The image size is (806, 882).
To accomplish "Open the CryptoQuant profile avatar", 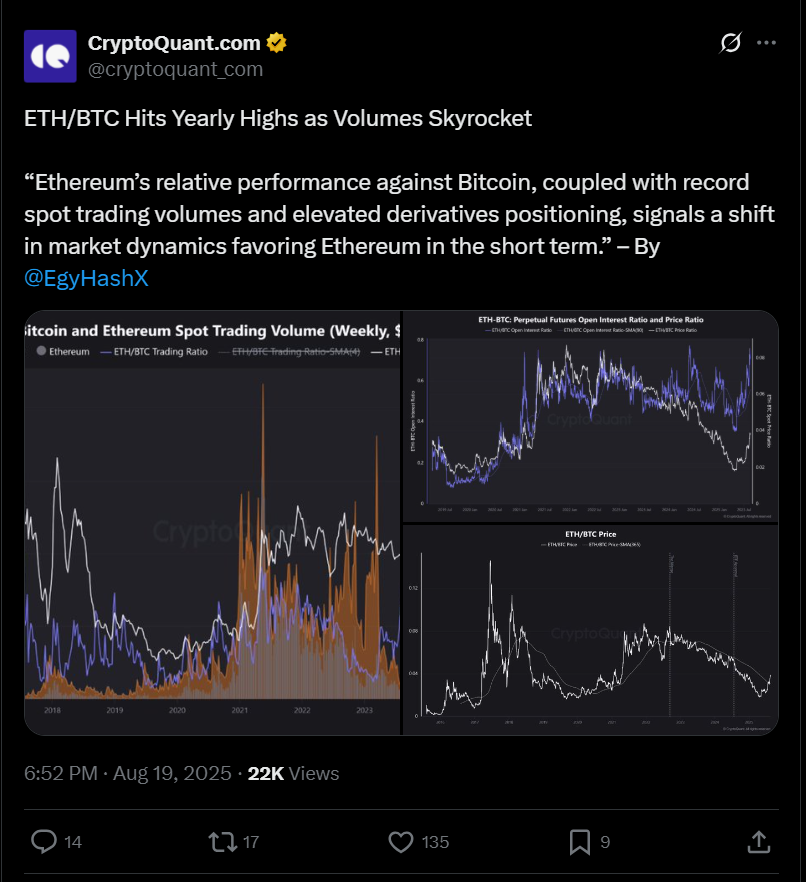I will [x=50, y=56].
